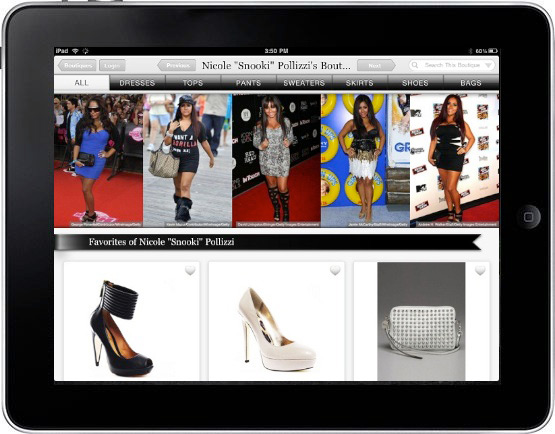
Task: Expand the search boutique dropdown arrow
Action: click(488, 65)
